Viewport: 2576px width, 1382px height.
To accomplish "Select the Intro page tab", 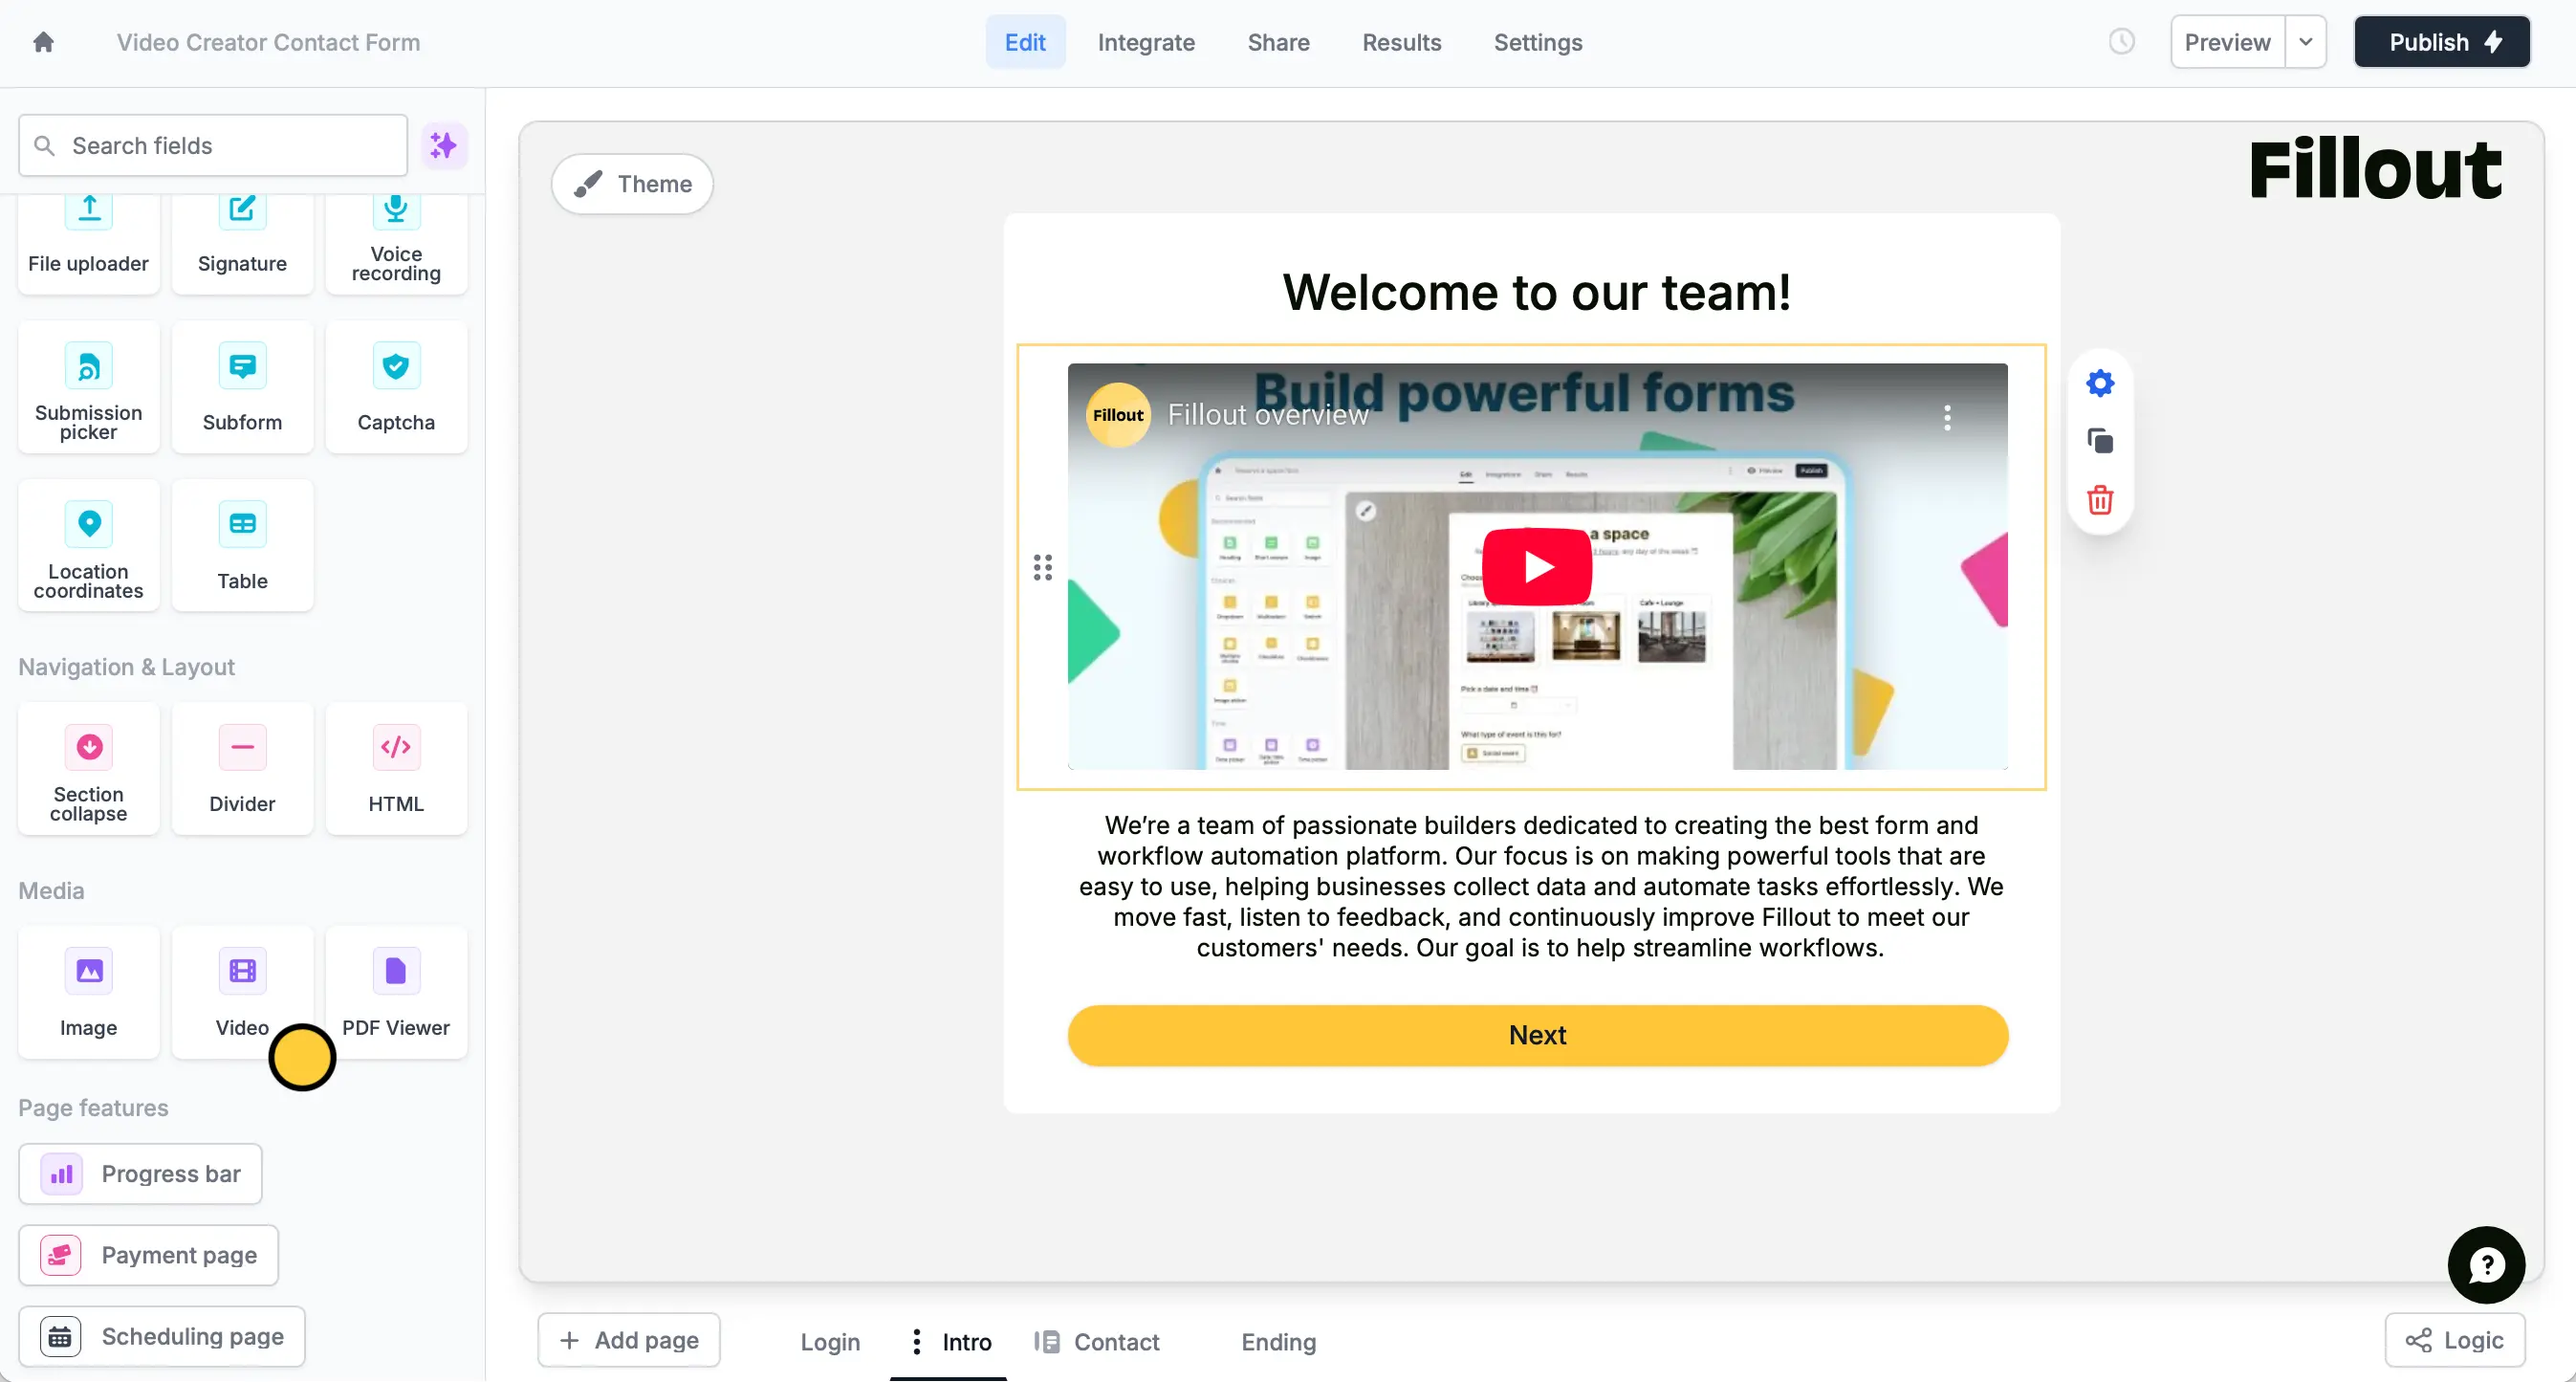I will click(966, 1342).
